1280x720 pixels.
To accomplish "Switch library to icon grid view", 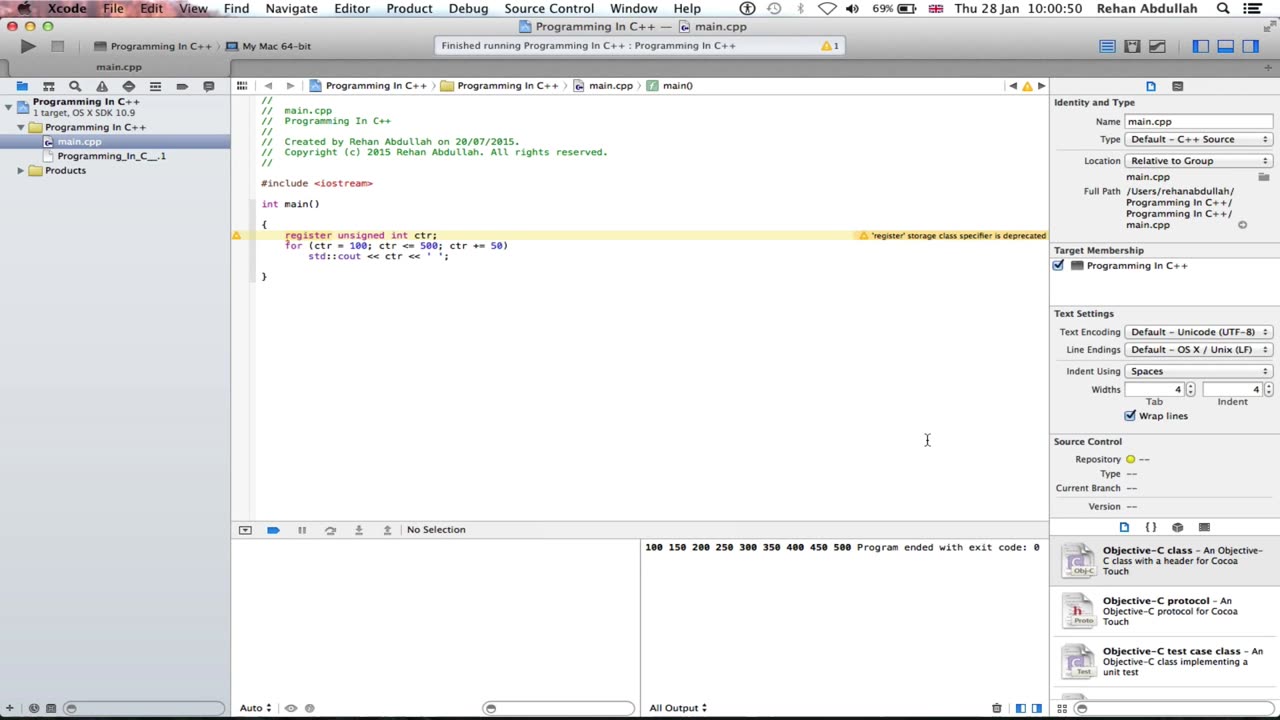I will [x=1062, y=708].
